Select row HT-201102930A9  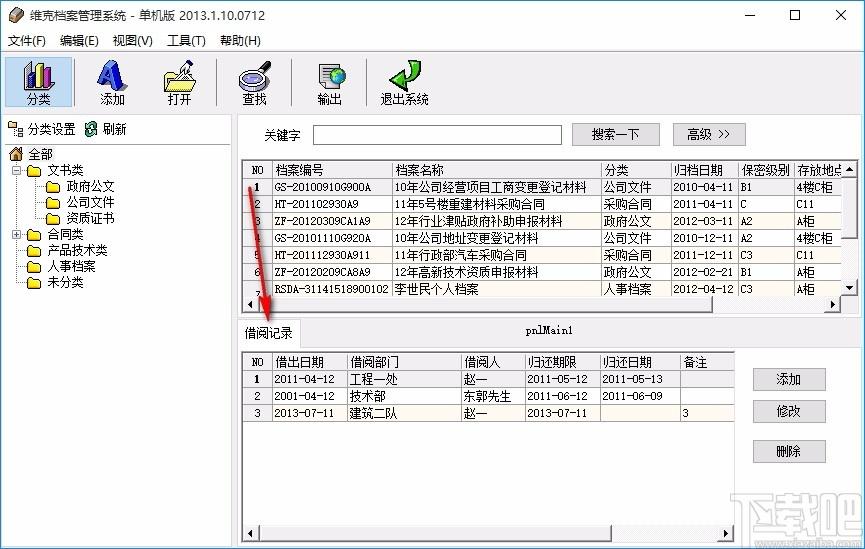click(x=542, y=204)
